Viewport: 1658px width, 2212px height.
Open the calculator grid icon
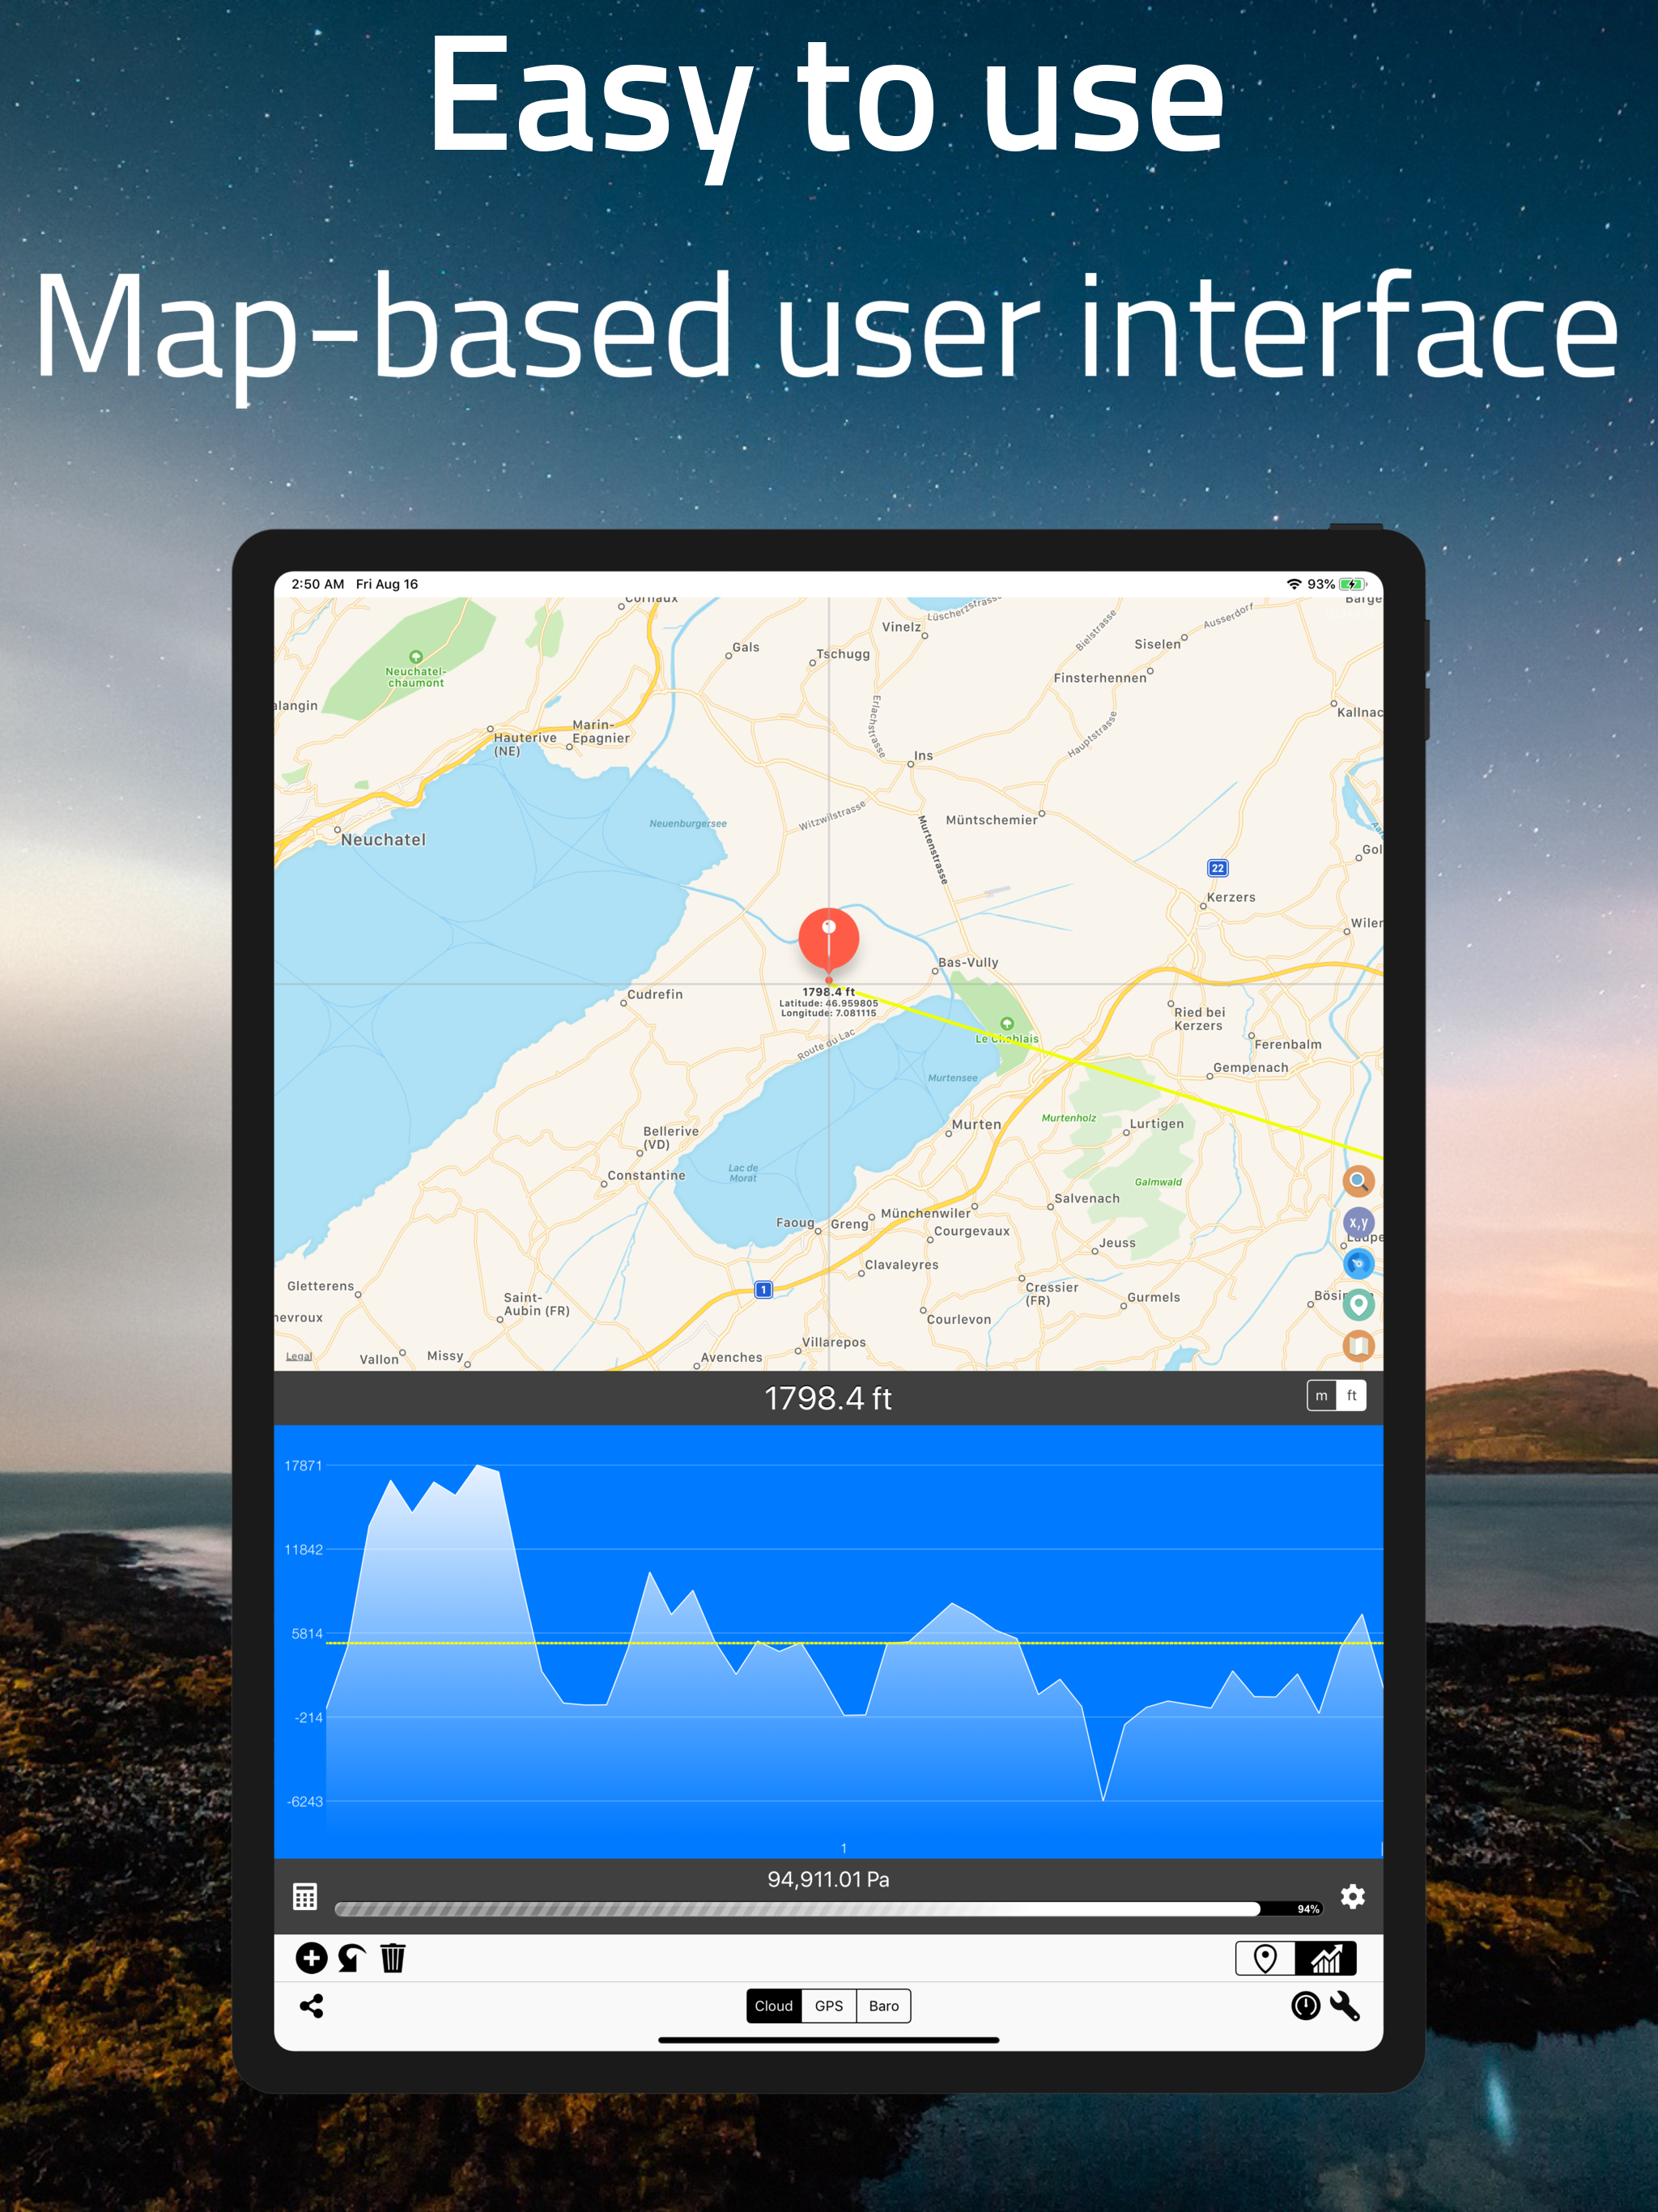coord(305,1896)
